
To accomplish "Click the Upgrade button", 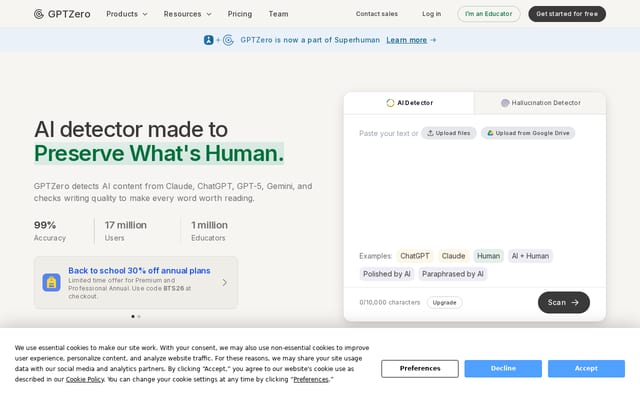I will [x=444, y=302].
